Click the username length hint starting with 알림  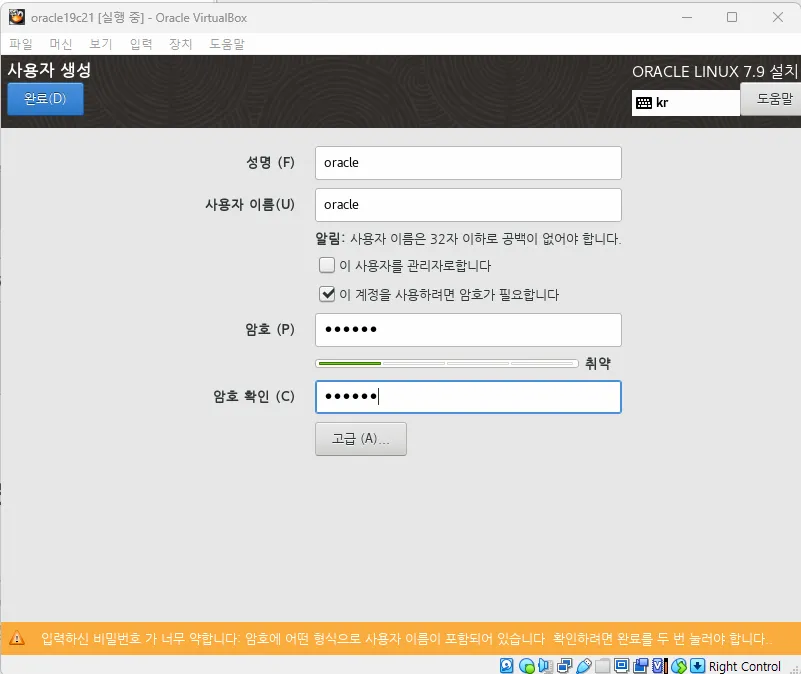click(x=468, y=239)
